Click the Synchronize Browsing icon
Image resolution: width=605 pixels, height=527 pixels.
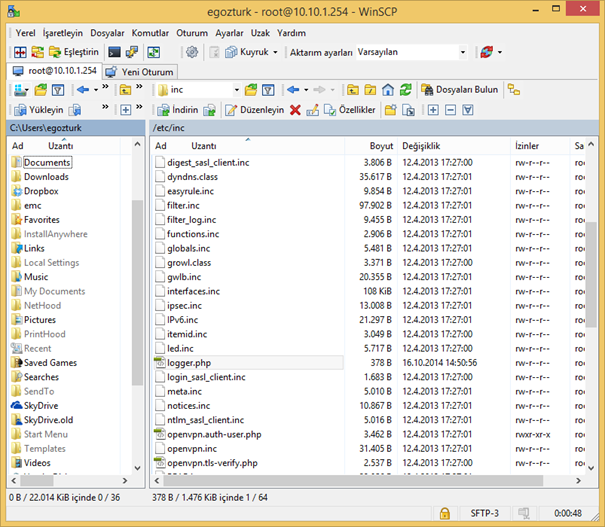click(x=37, y=52)
